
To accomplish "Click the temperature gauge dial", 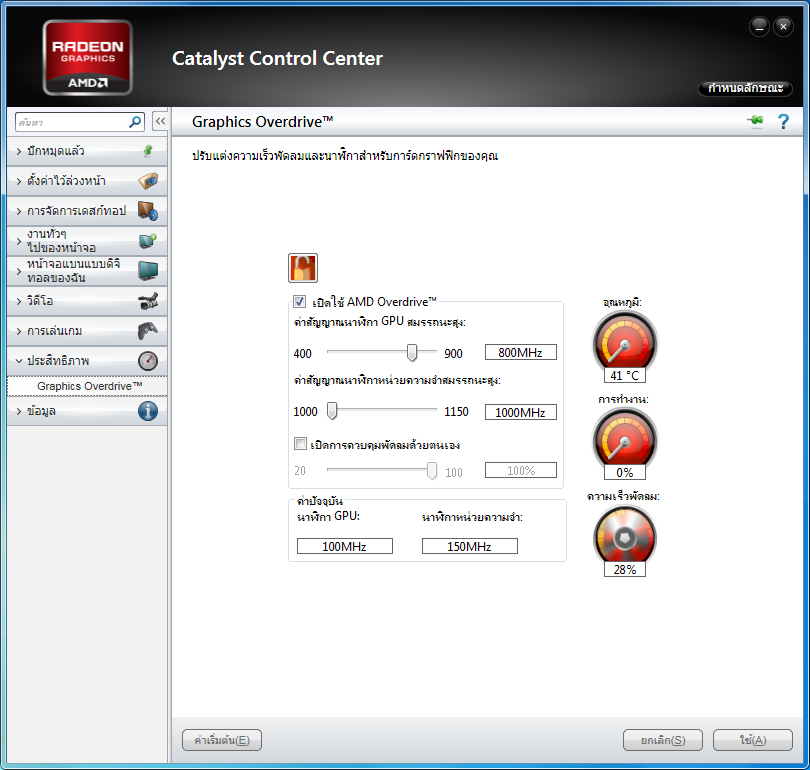I will pyautogui.click(x=625, y=342).
